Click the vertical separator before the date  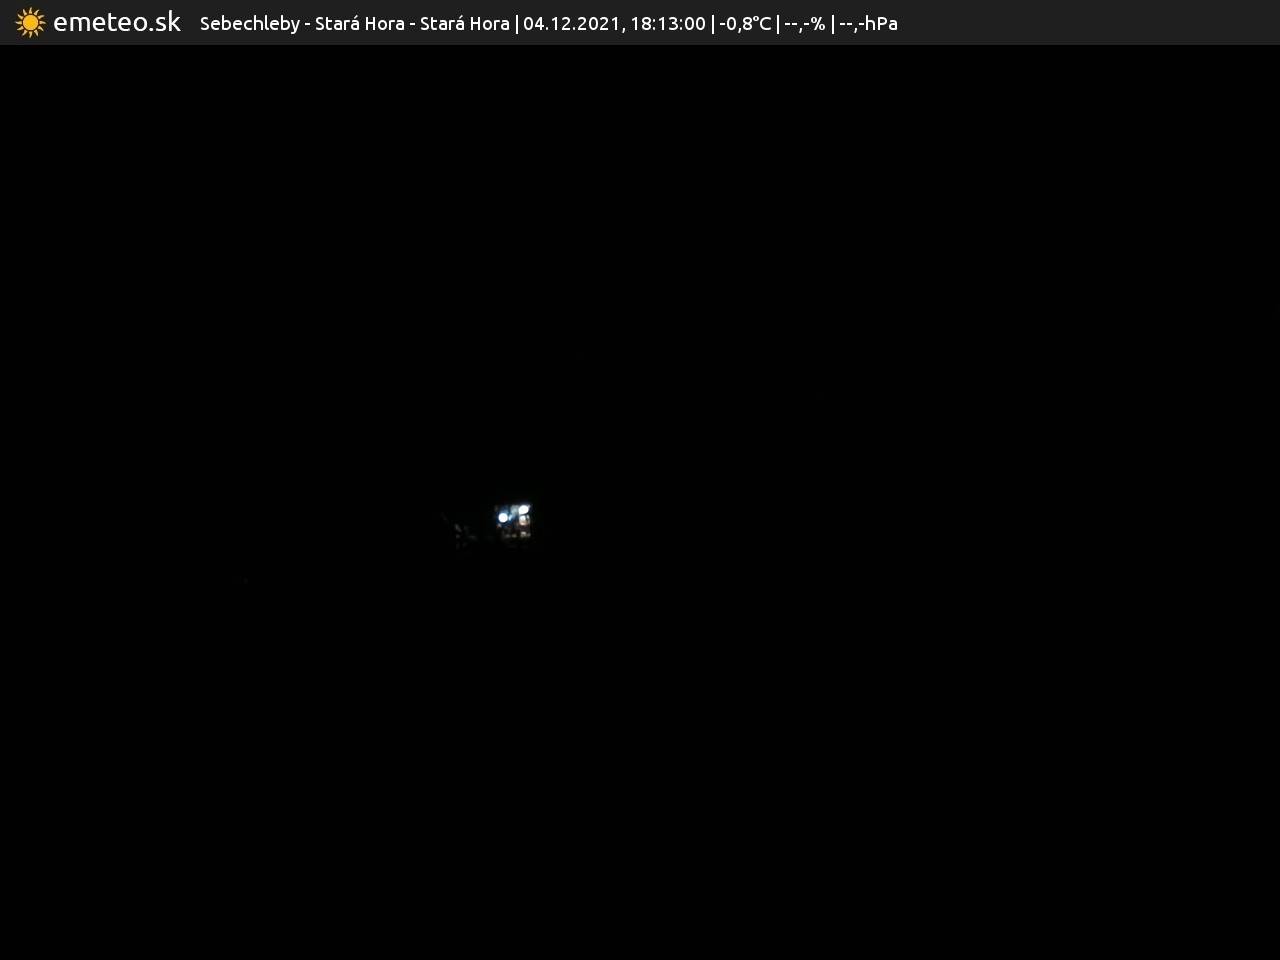516,23
